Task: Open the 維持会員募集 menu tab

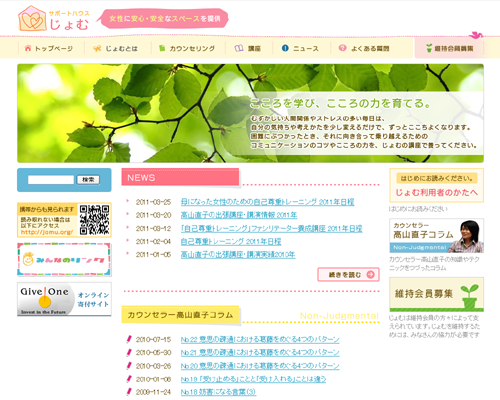Action: tap(449, 48)
